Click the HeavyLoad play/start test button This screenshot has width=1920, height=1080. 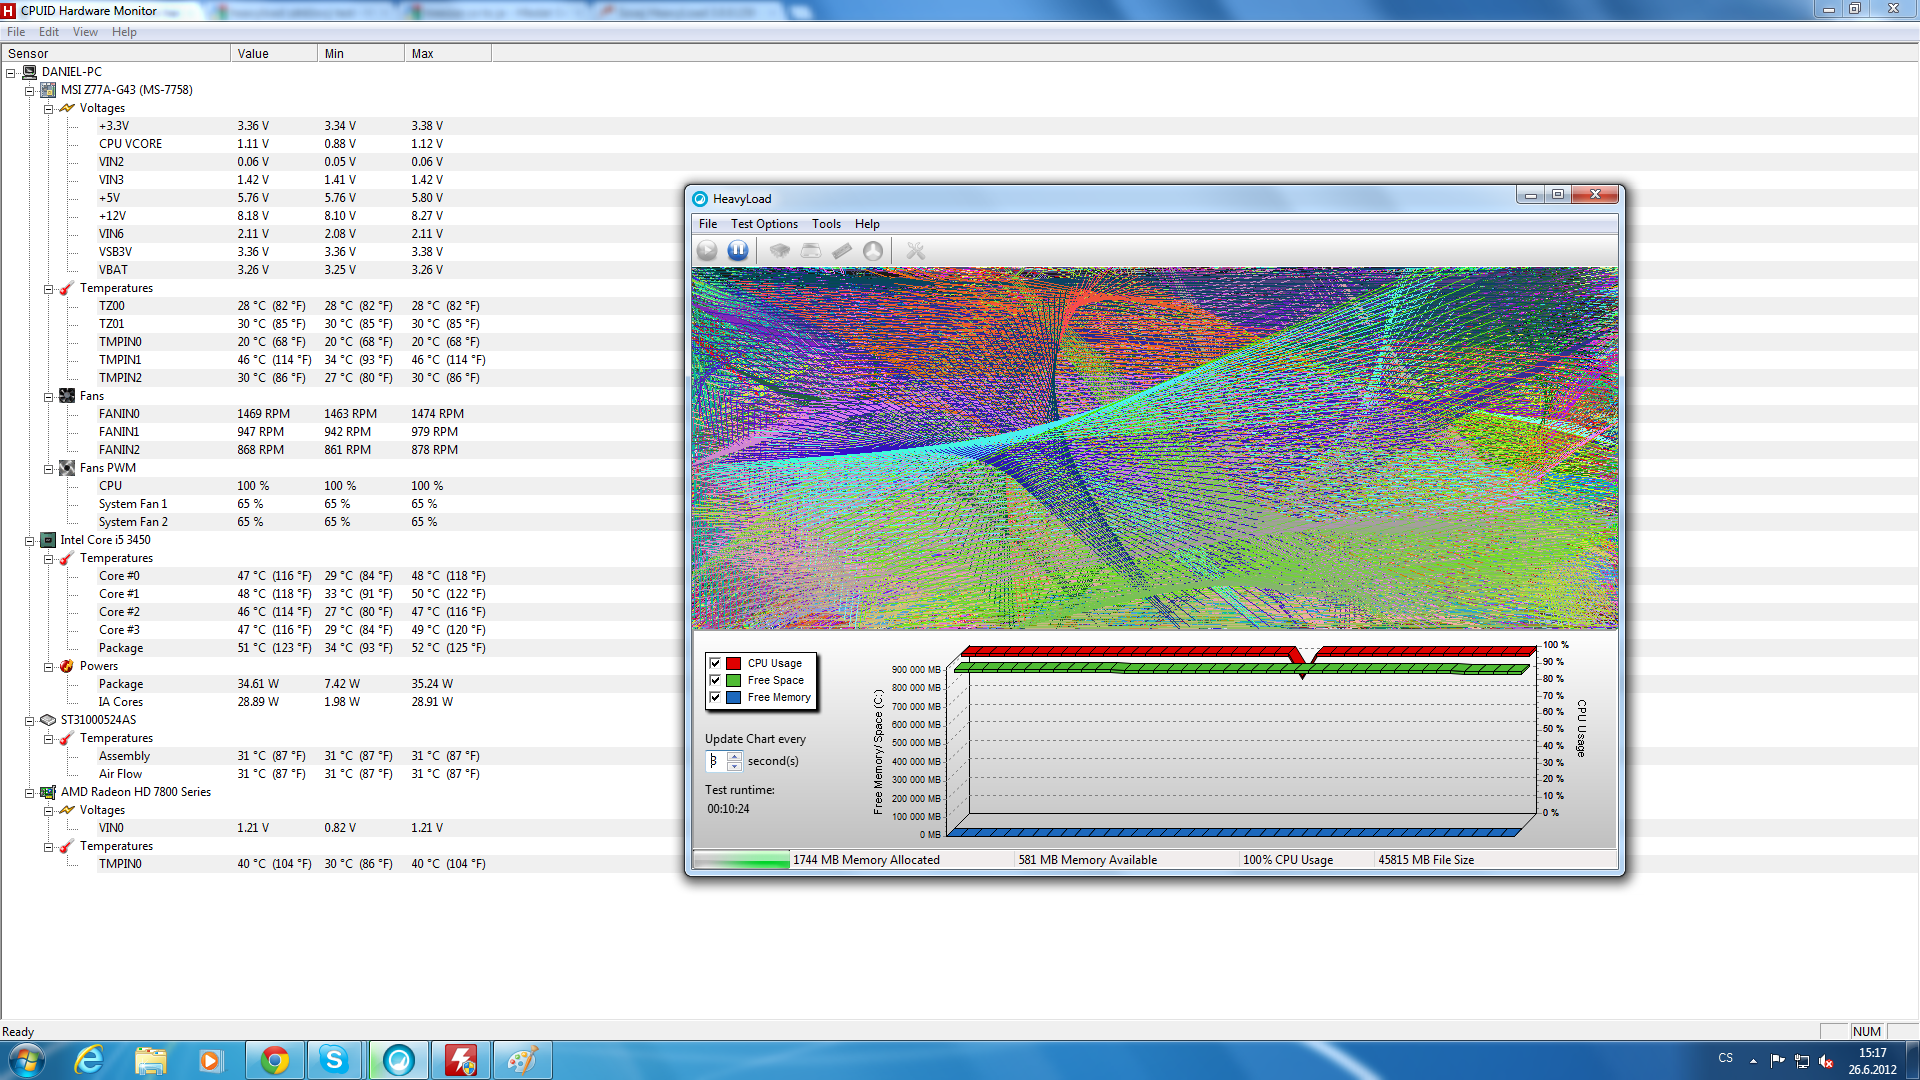click(x=707, y=251)
